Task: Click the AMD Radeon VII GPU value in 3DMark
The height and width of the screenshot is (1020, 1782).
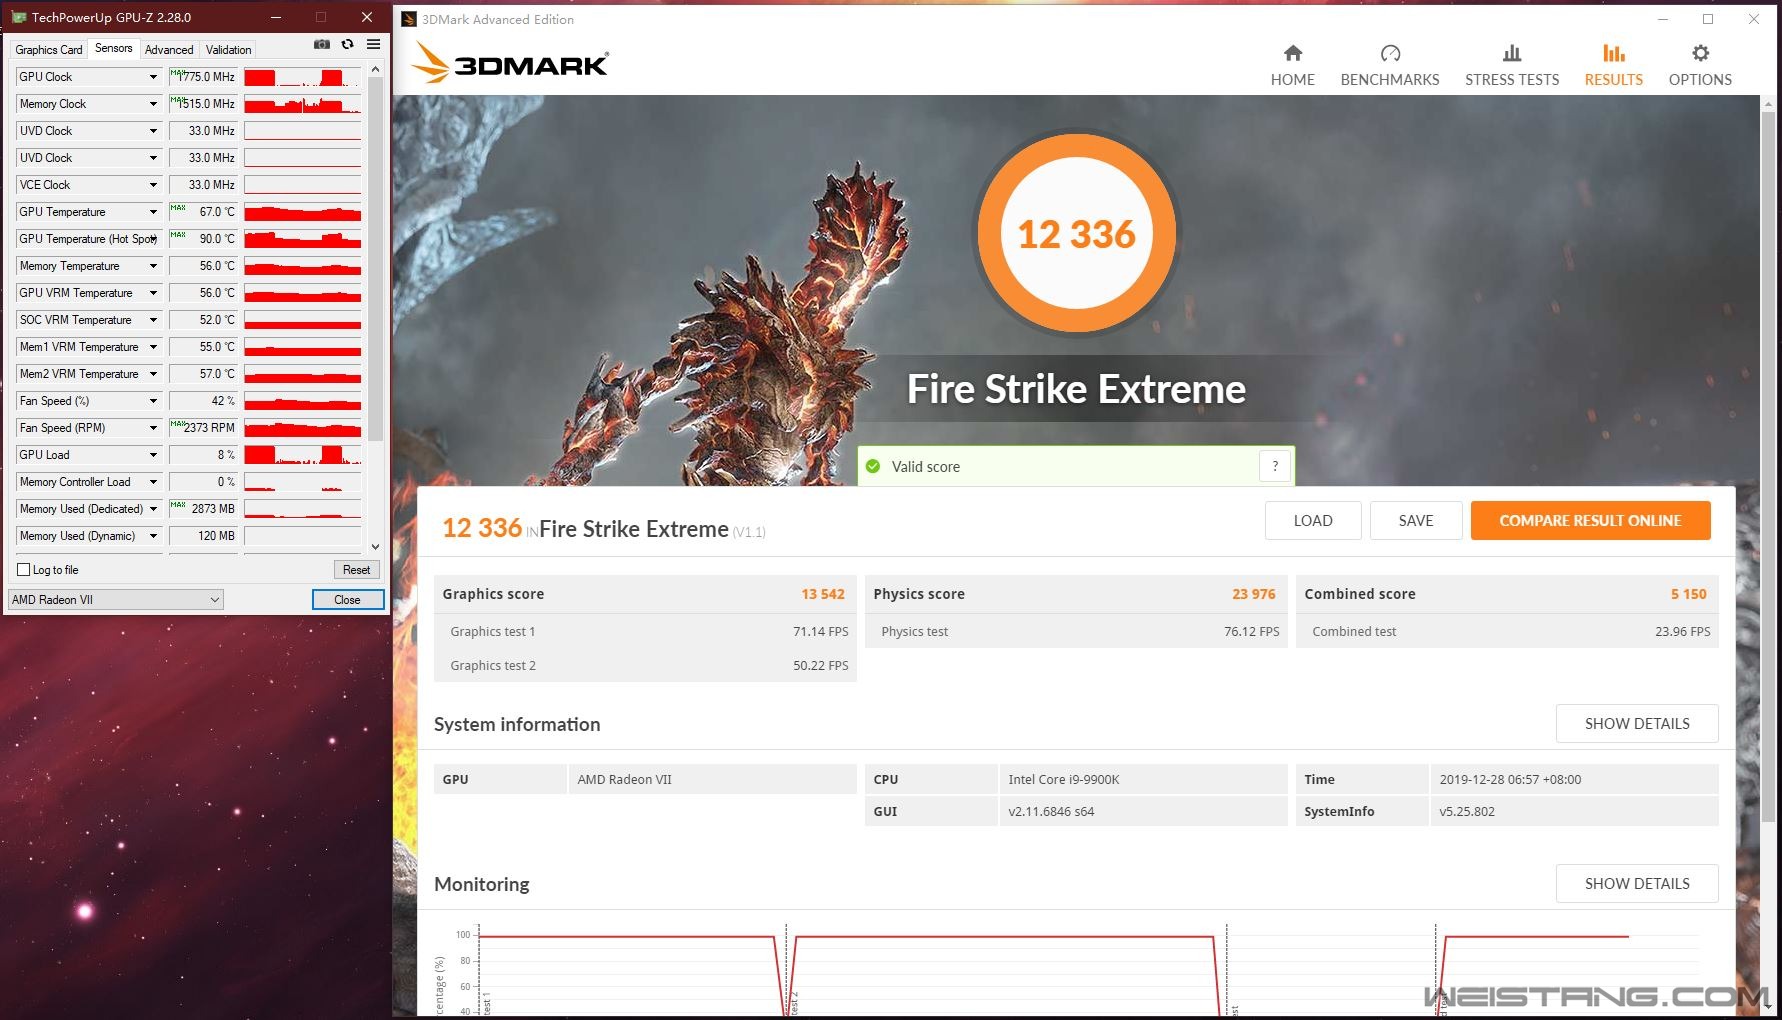Action: (624, 780)
